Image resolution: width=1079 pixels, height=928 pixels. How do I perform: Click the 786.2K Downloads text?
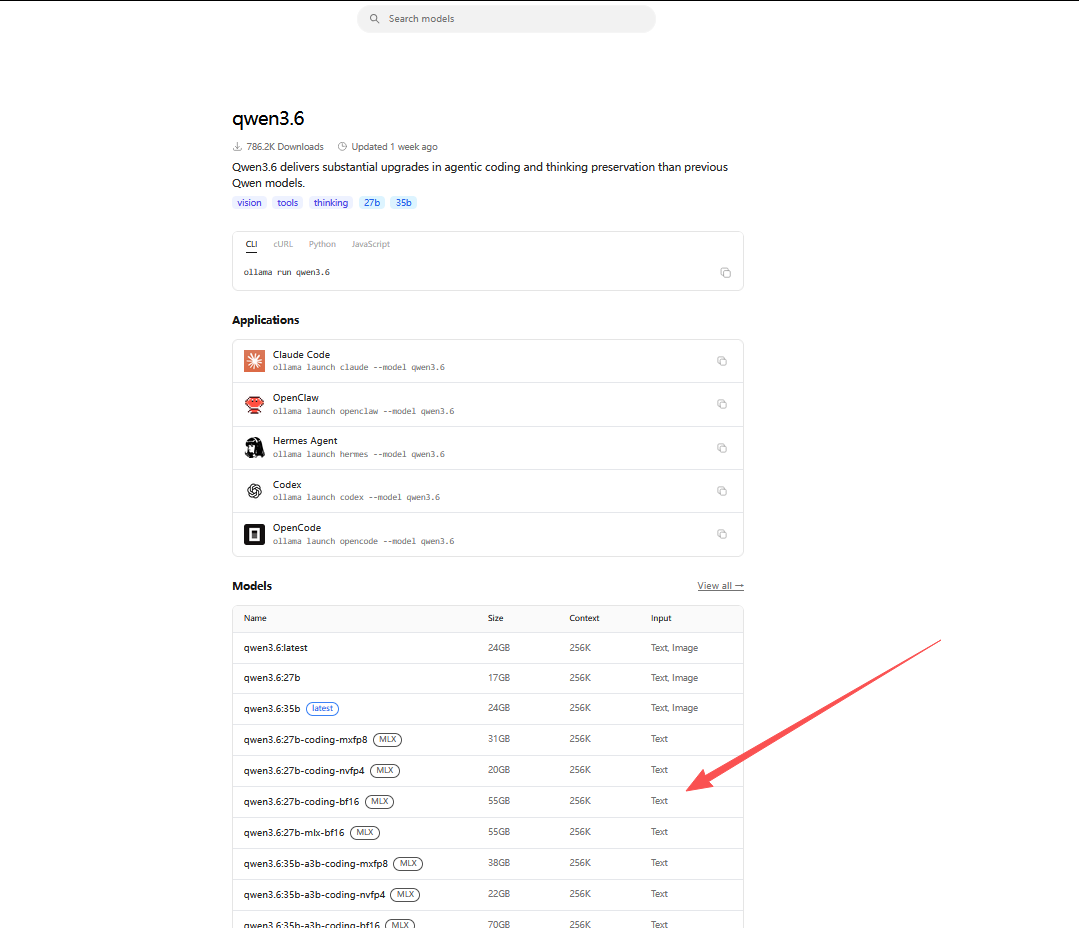(x=285, y=147)
